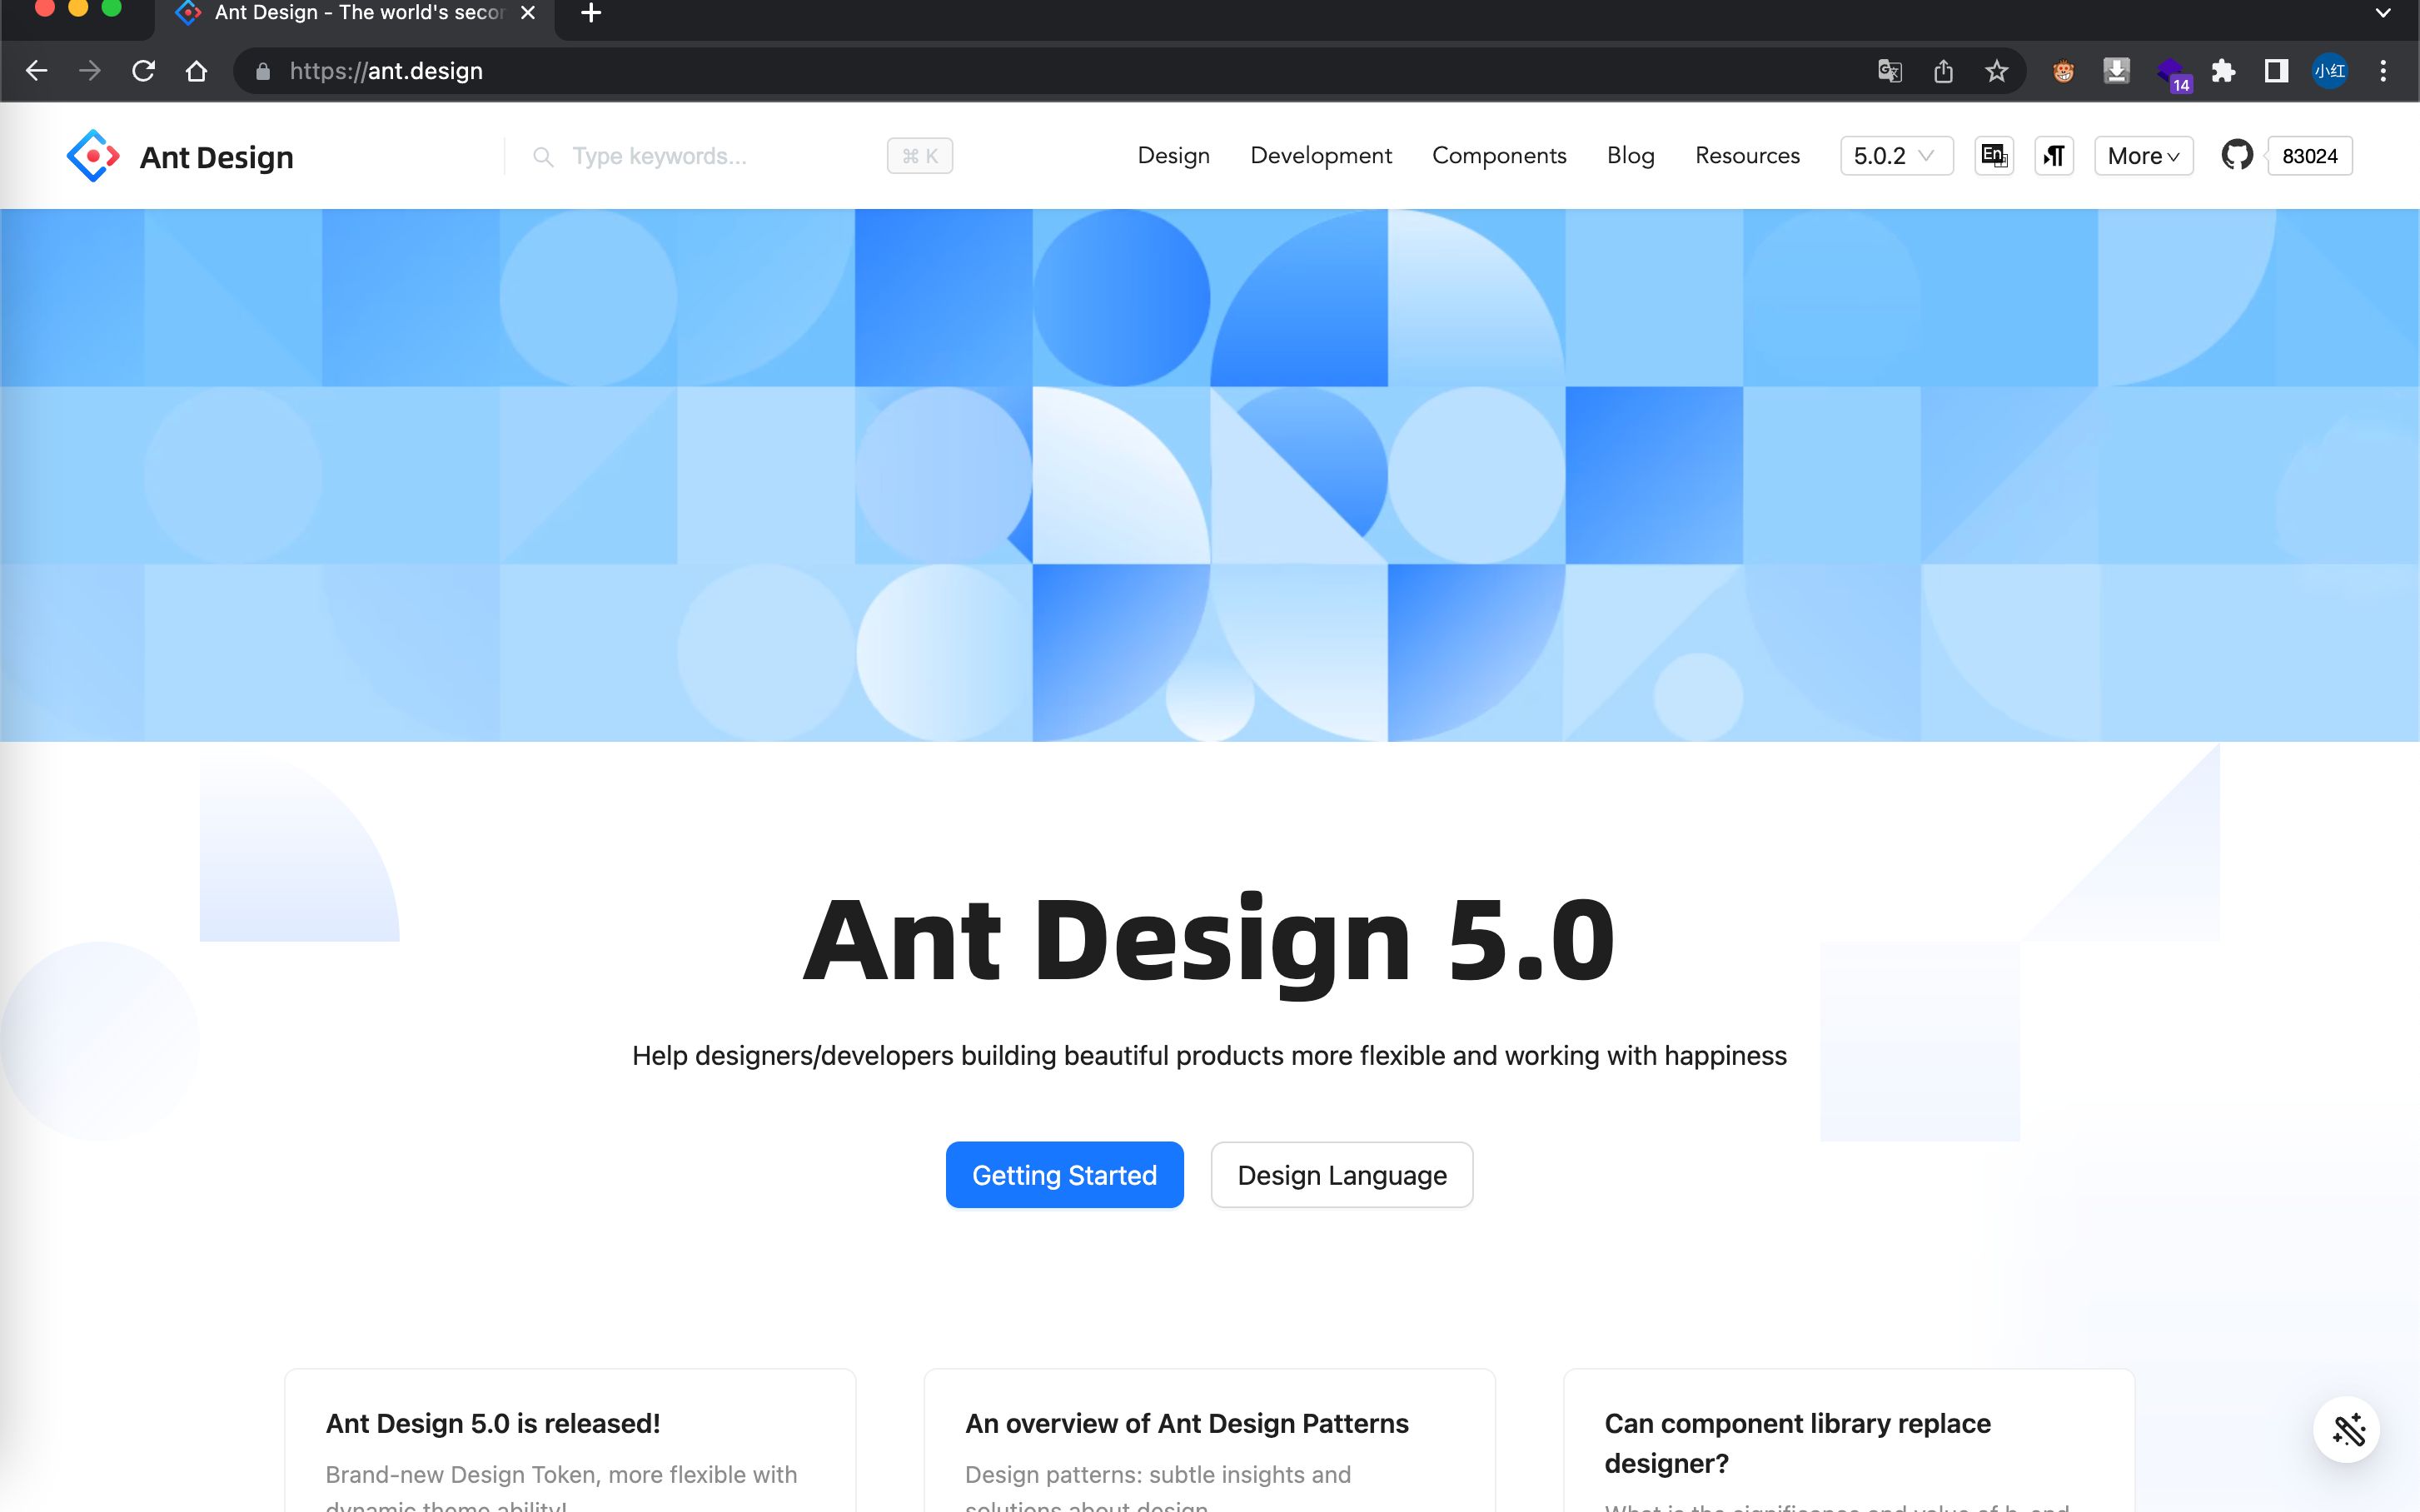Click the 'Help designers/developers' tagline text
This screenshot has width=2420, height=1512.
point(1209,1056)
